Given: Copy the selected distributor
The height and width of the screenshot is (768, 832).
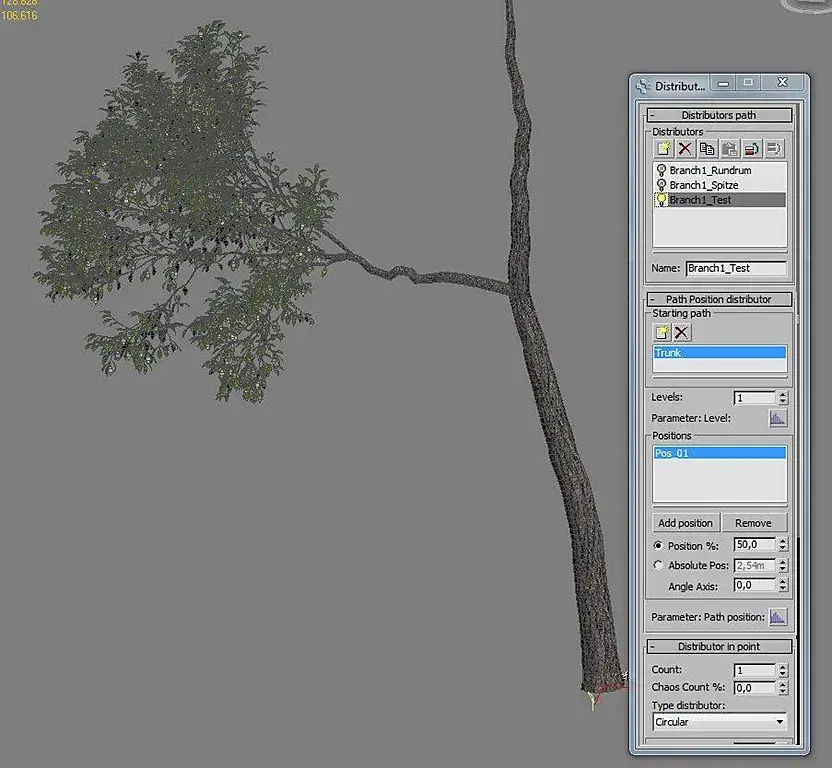Looking at the screenshot, I should tap(707, 149).
